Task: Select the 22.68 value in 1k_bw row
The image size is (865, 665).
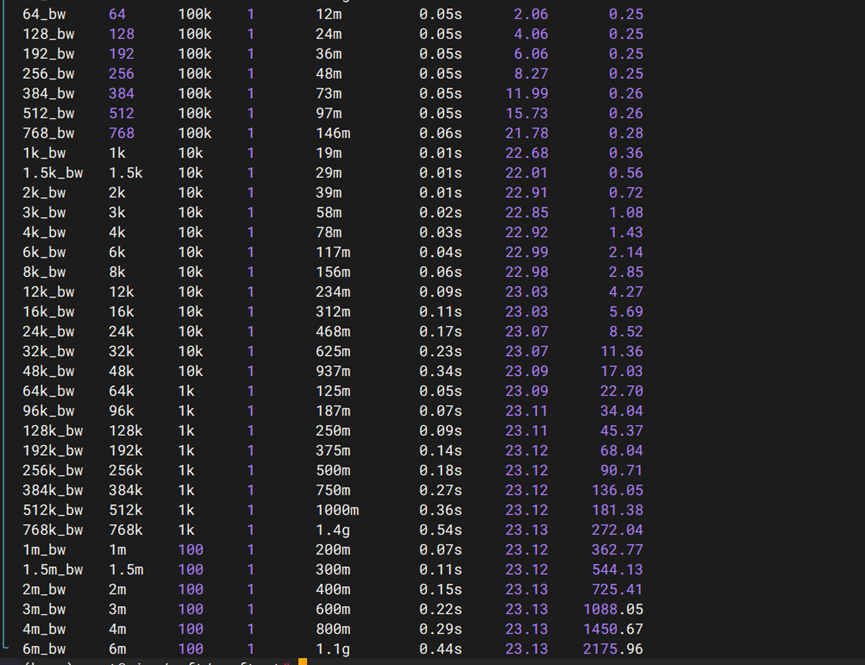Action: 526,153
